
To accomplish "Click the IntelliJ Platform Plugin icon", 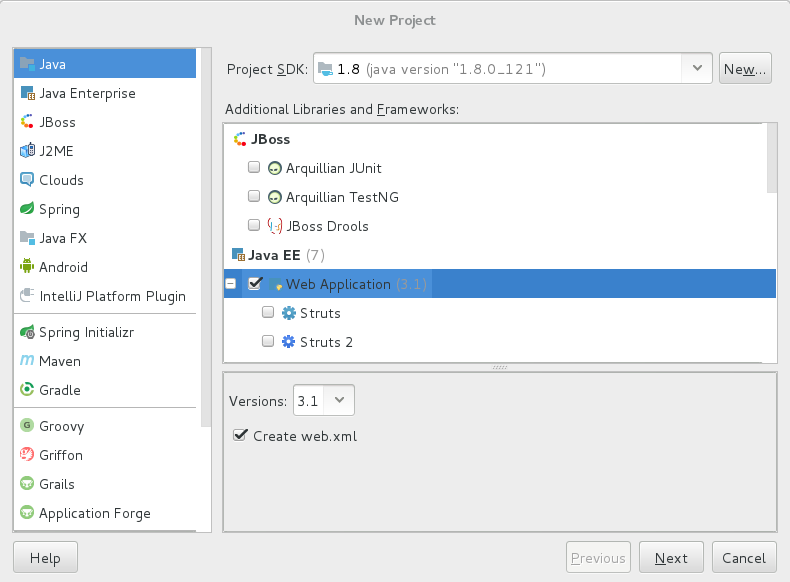I will point(27,295).
